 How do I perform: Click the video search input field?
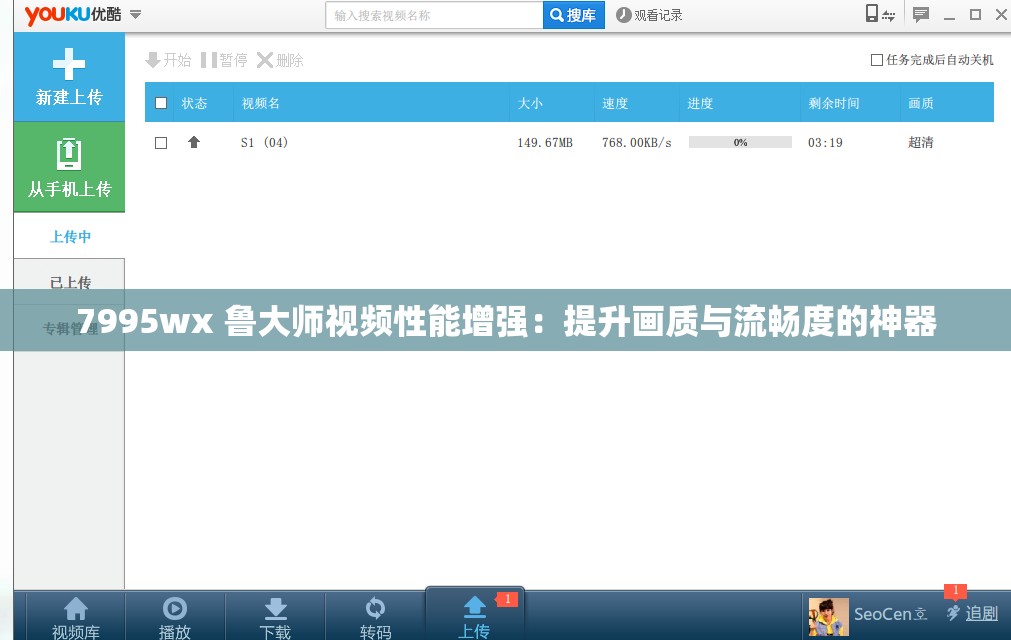point(432,14)
